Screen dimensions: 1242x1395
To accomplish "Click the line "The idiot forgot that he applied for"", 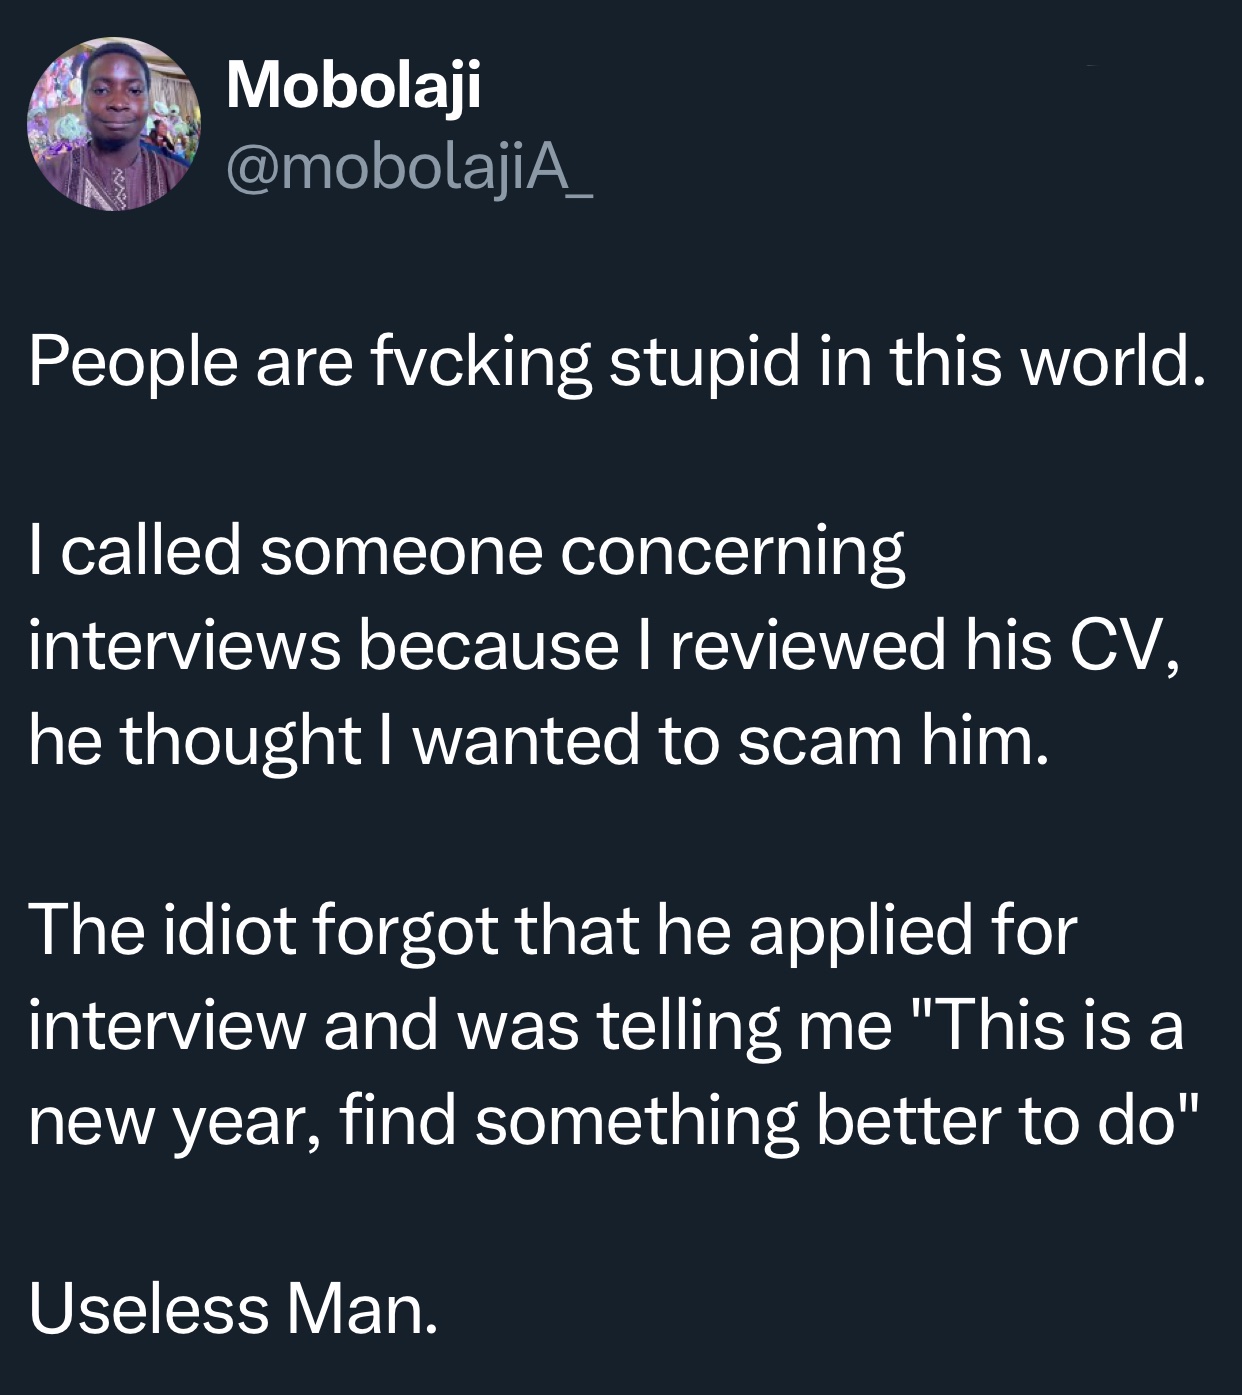I will point(553,931).
